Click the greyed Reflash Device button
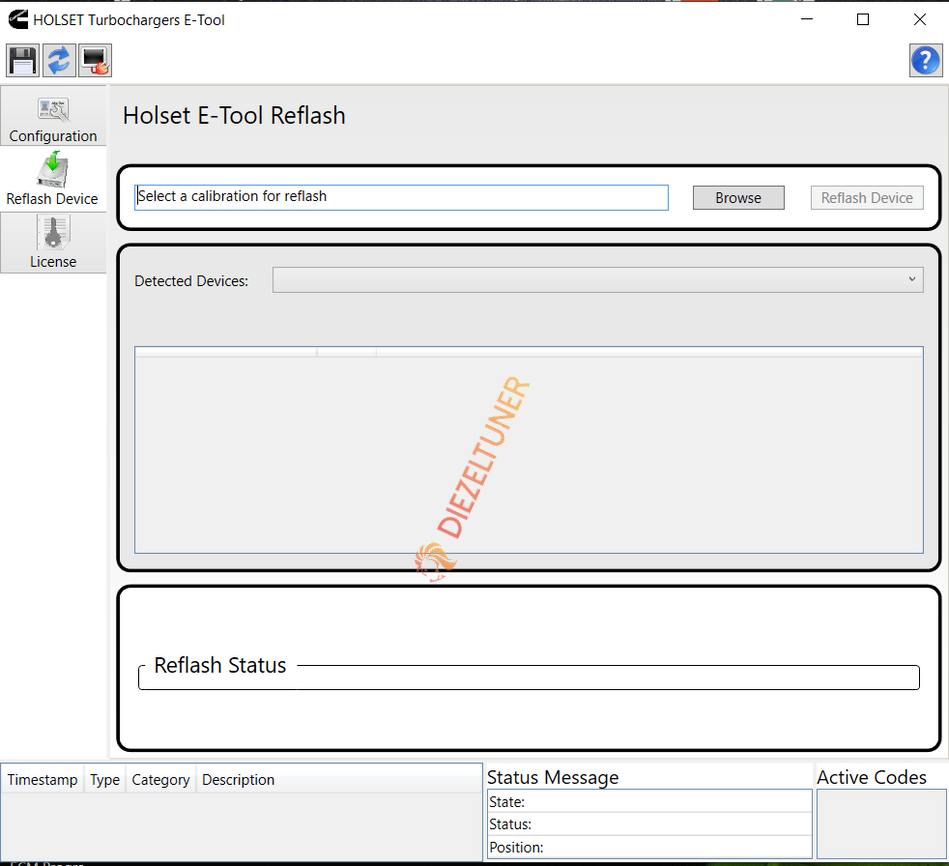Viewport: 949px width, 866px height. 867,198
